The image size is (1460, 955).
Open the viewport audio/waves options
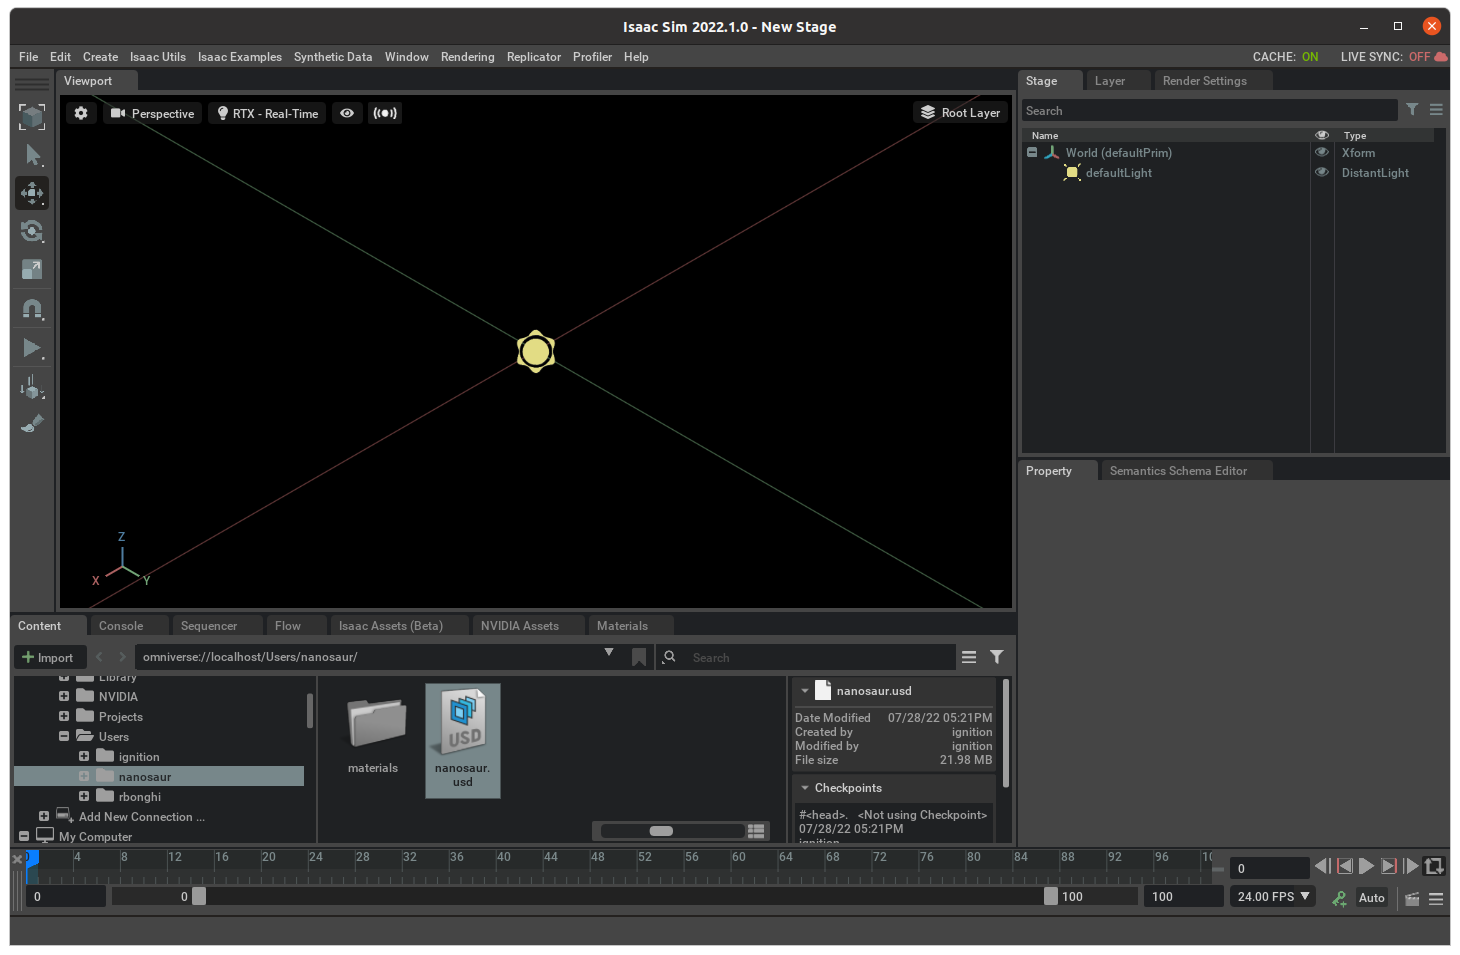click(385, 113)
